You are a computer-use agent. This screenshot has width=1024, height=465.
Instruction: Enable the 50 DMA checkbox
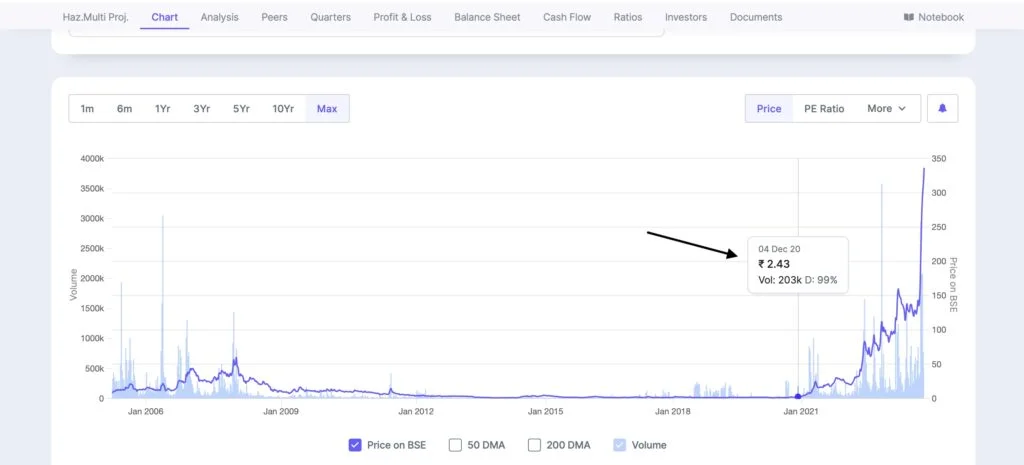[x=455, y=445]
